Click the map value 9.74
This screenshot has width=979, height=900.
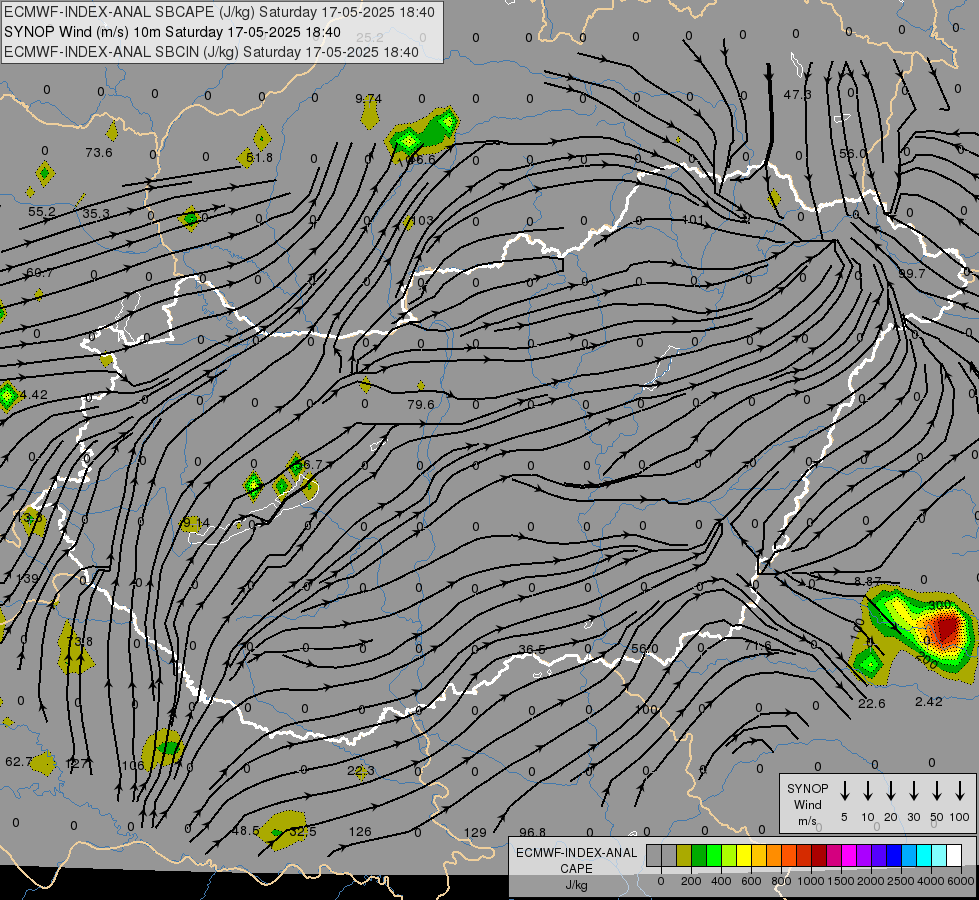[368, 99]
